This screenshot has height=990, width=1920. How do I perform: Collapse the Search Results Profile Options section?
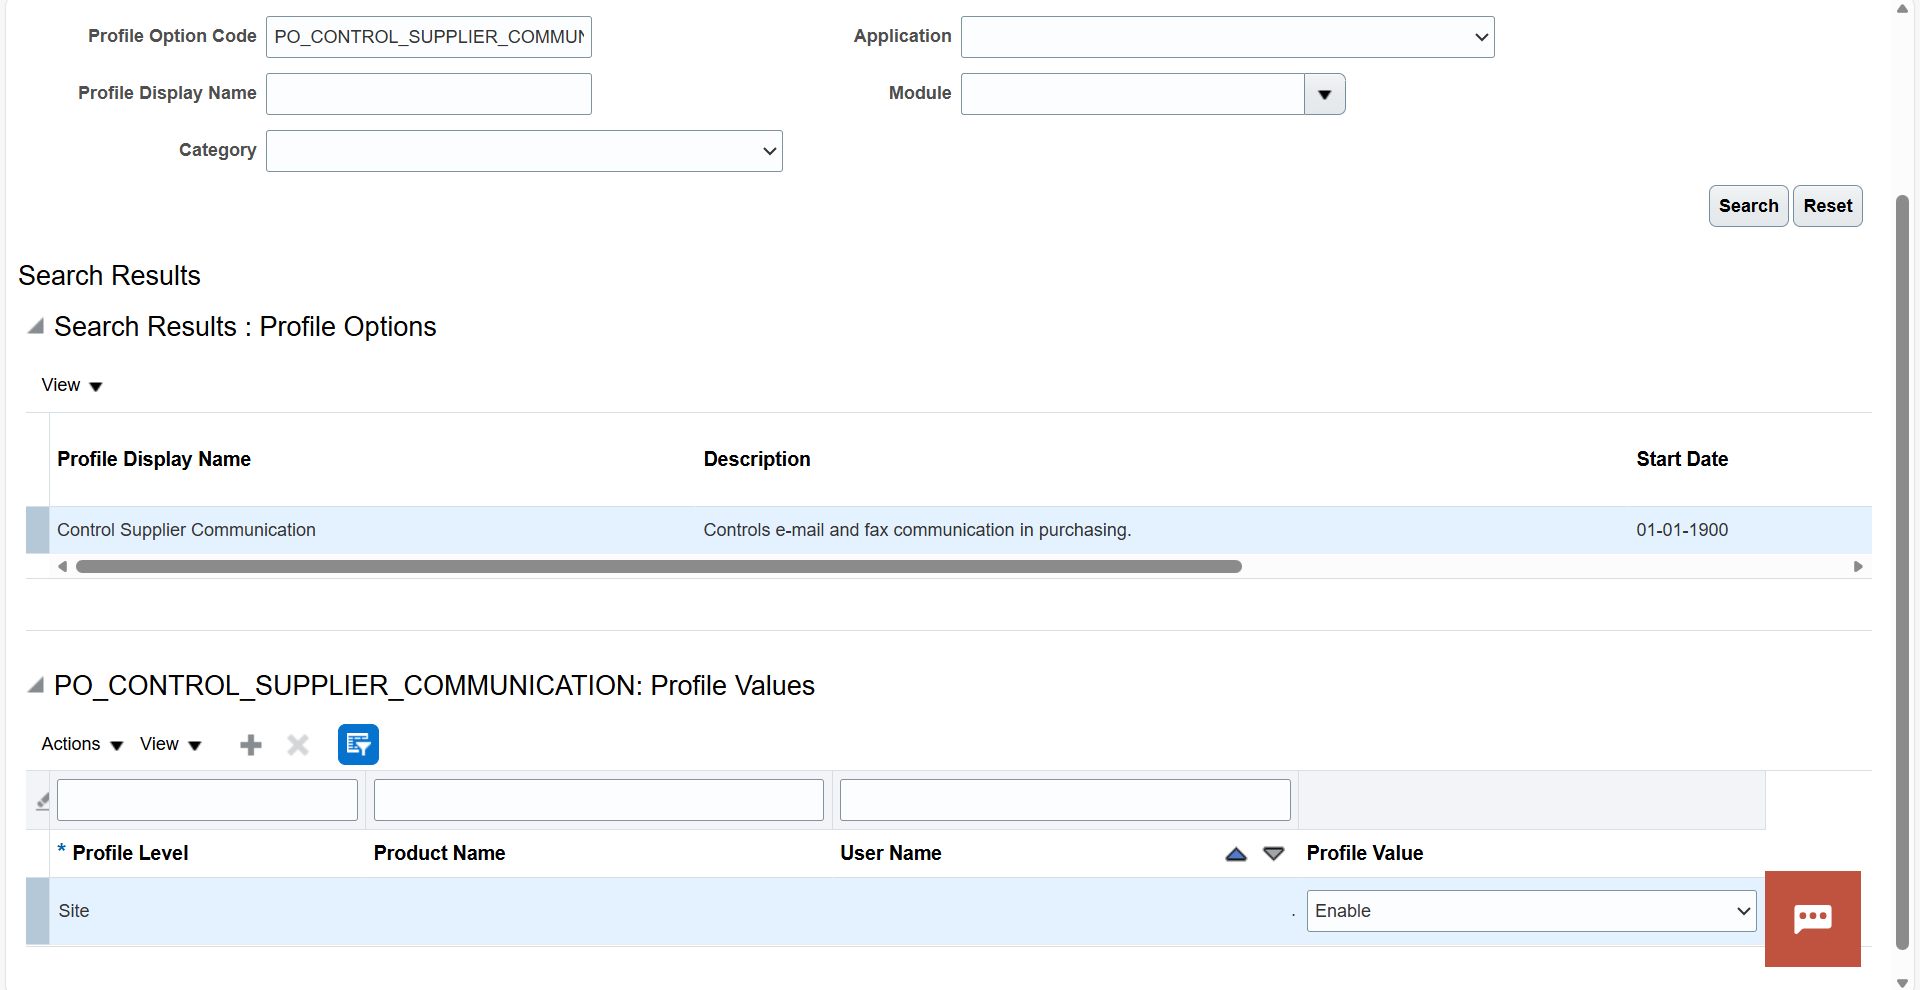pos(36,326)
